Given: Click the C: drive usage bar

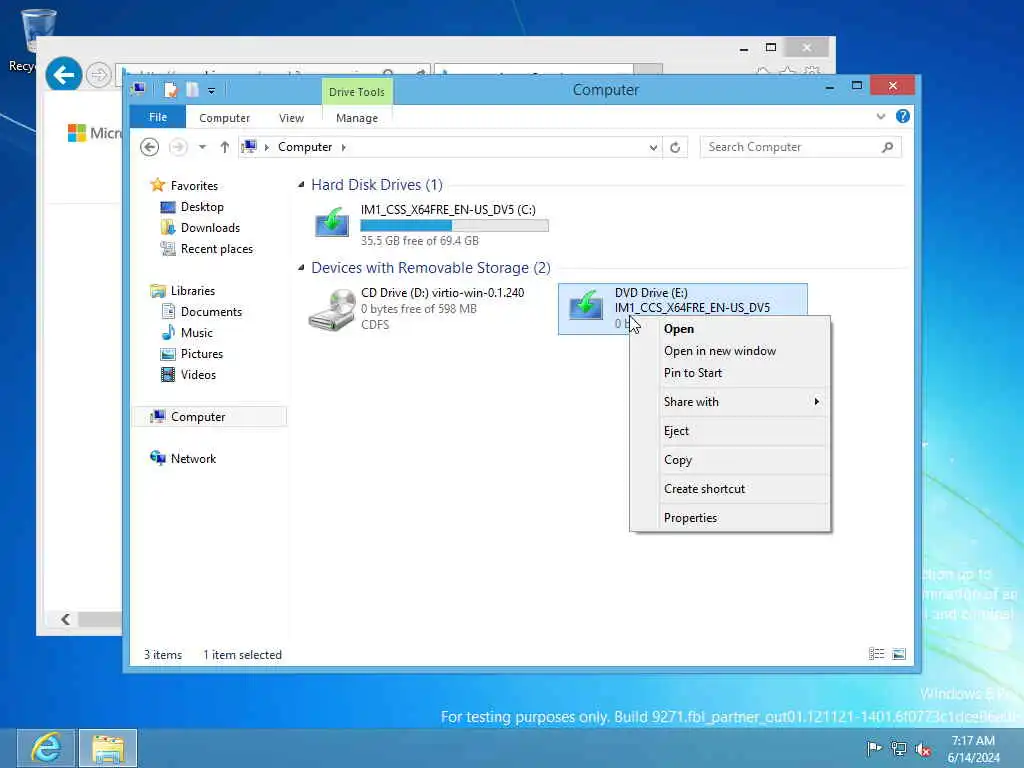Looking at the screenshot, I should 455,225.
